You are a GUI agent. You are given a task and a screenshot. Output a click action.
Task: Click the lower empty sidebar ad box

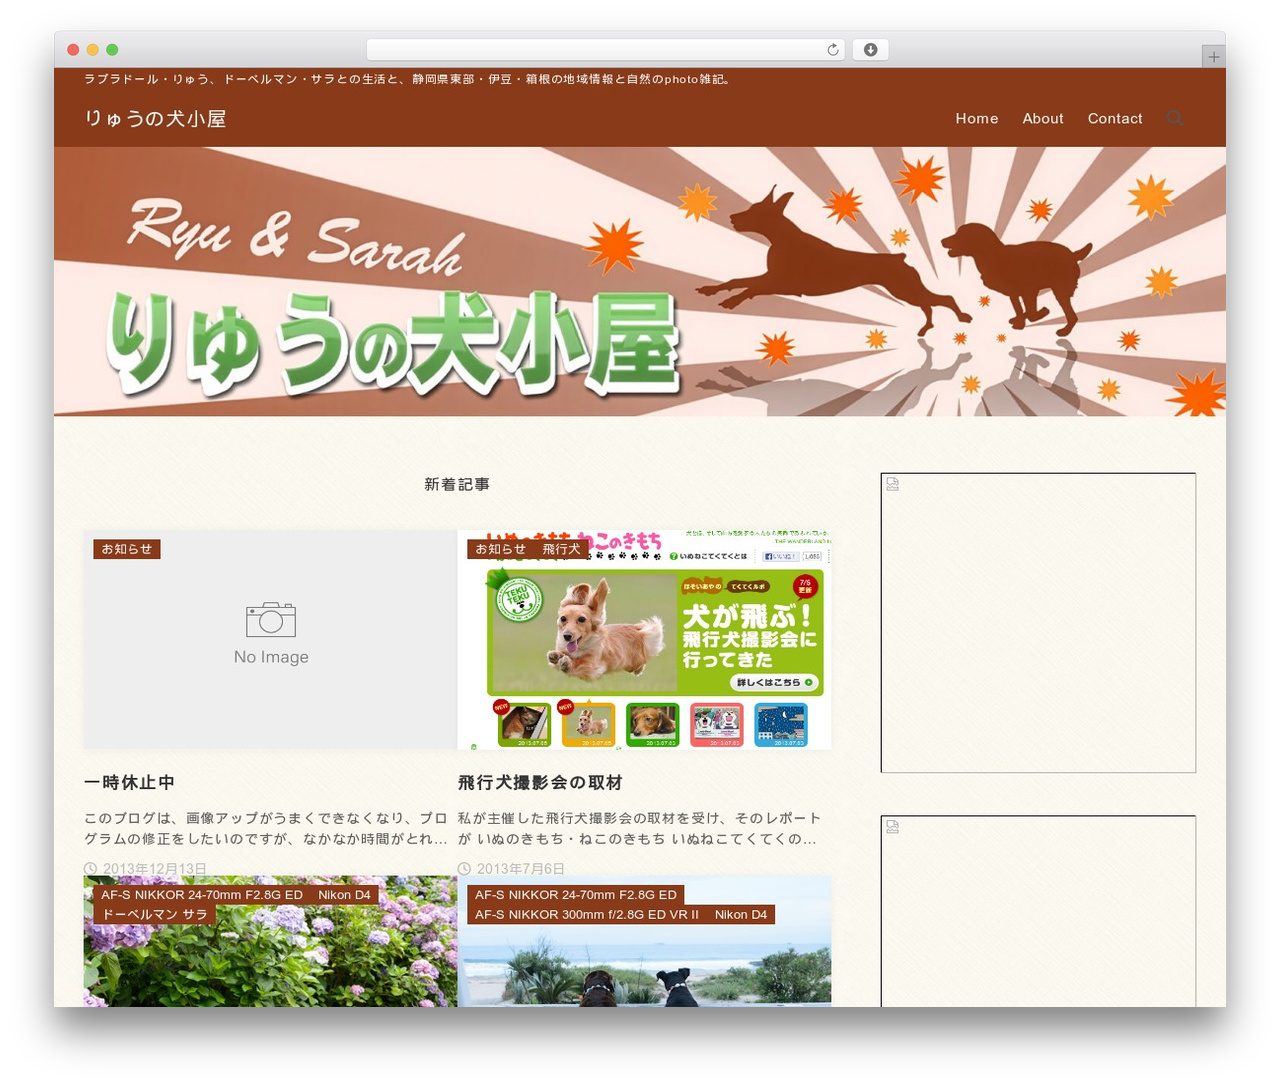(x=1038, y=911)
